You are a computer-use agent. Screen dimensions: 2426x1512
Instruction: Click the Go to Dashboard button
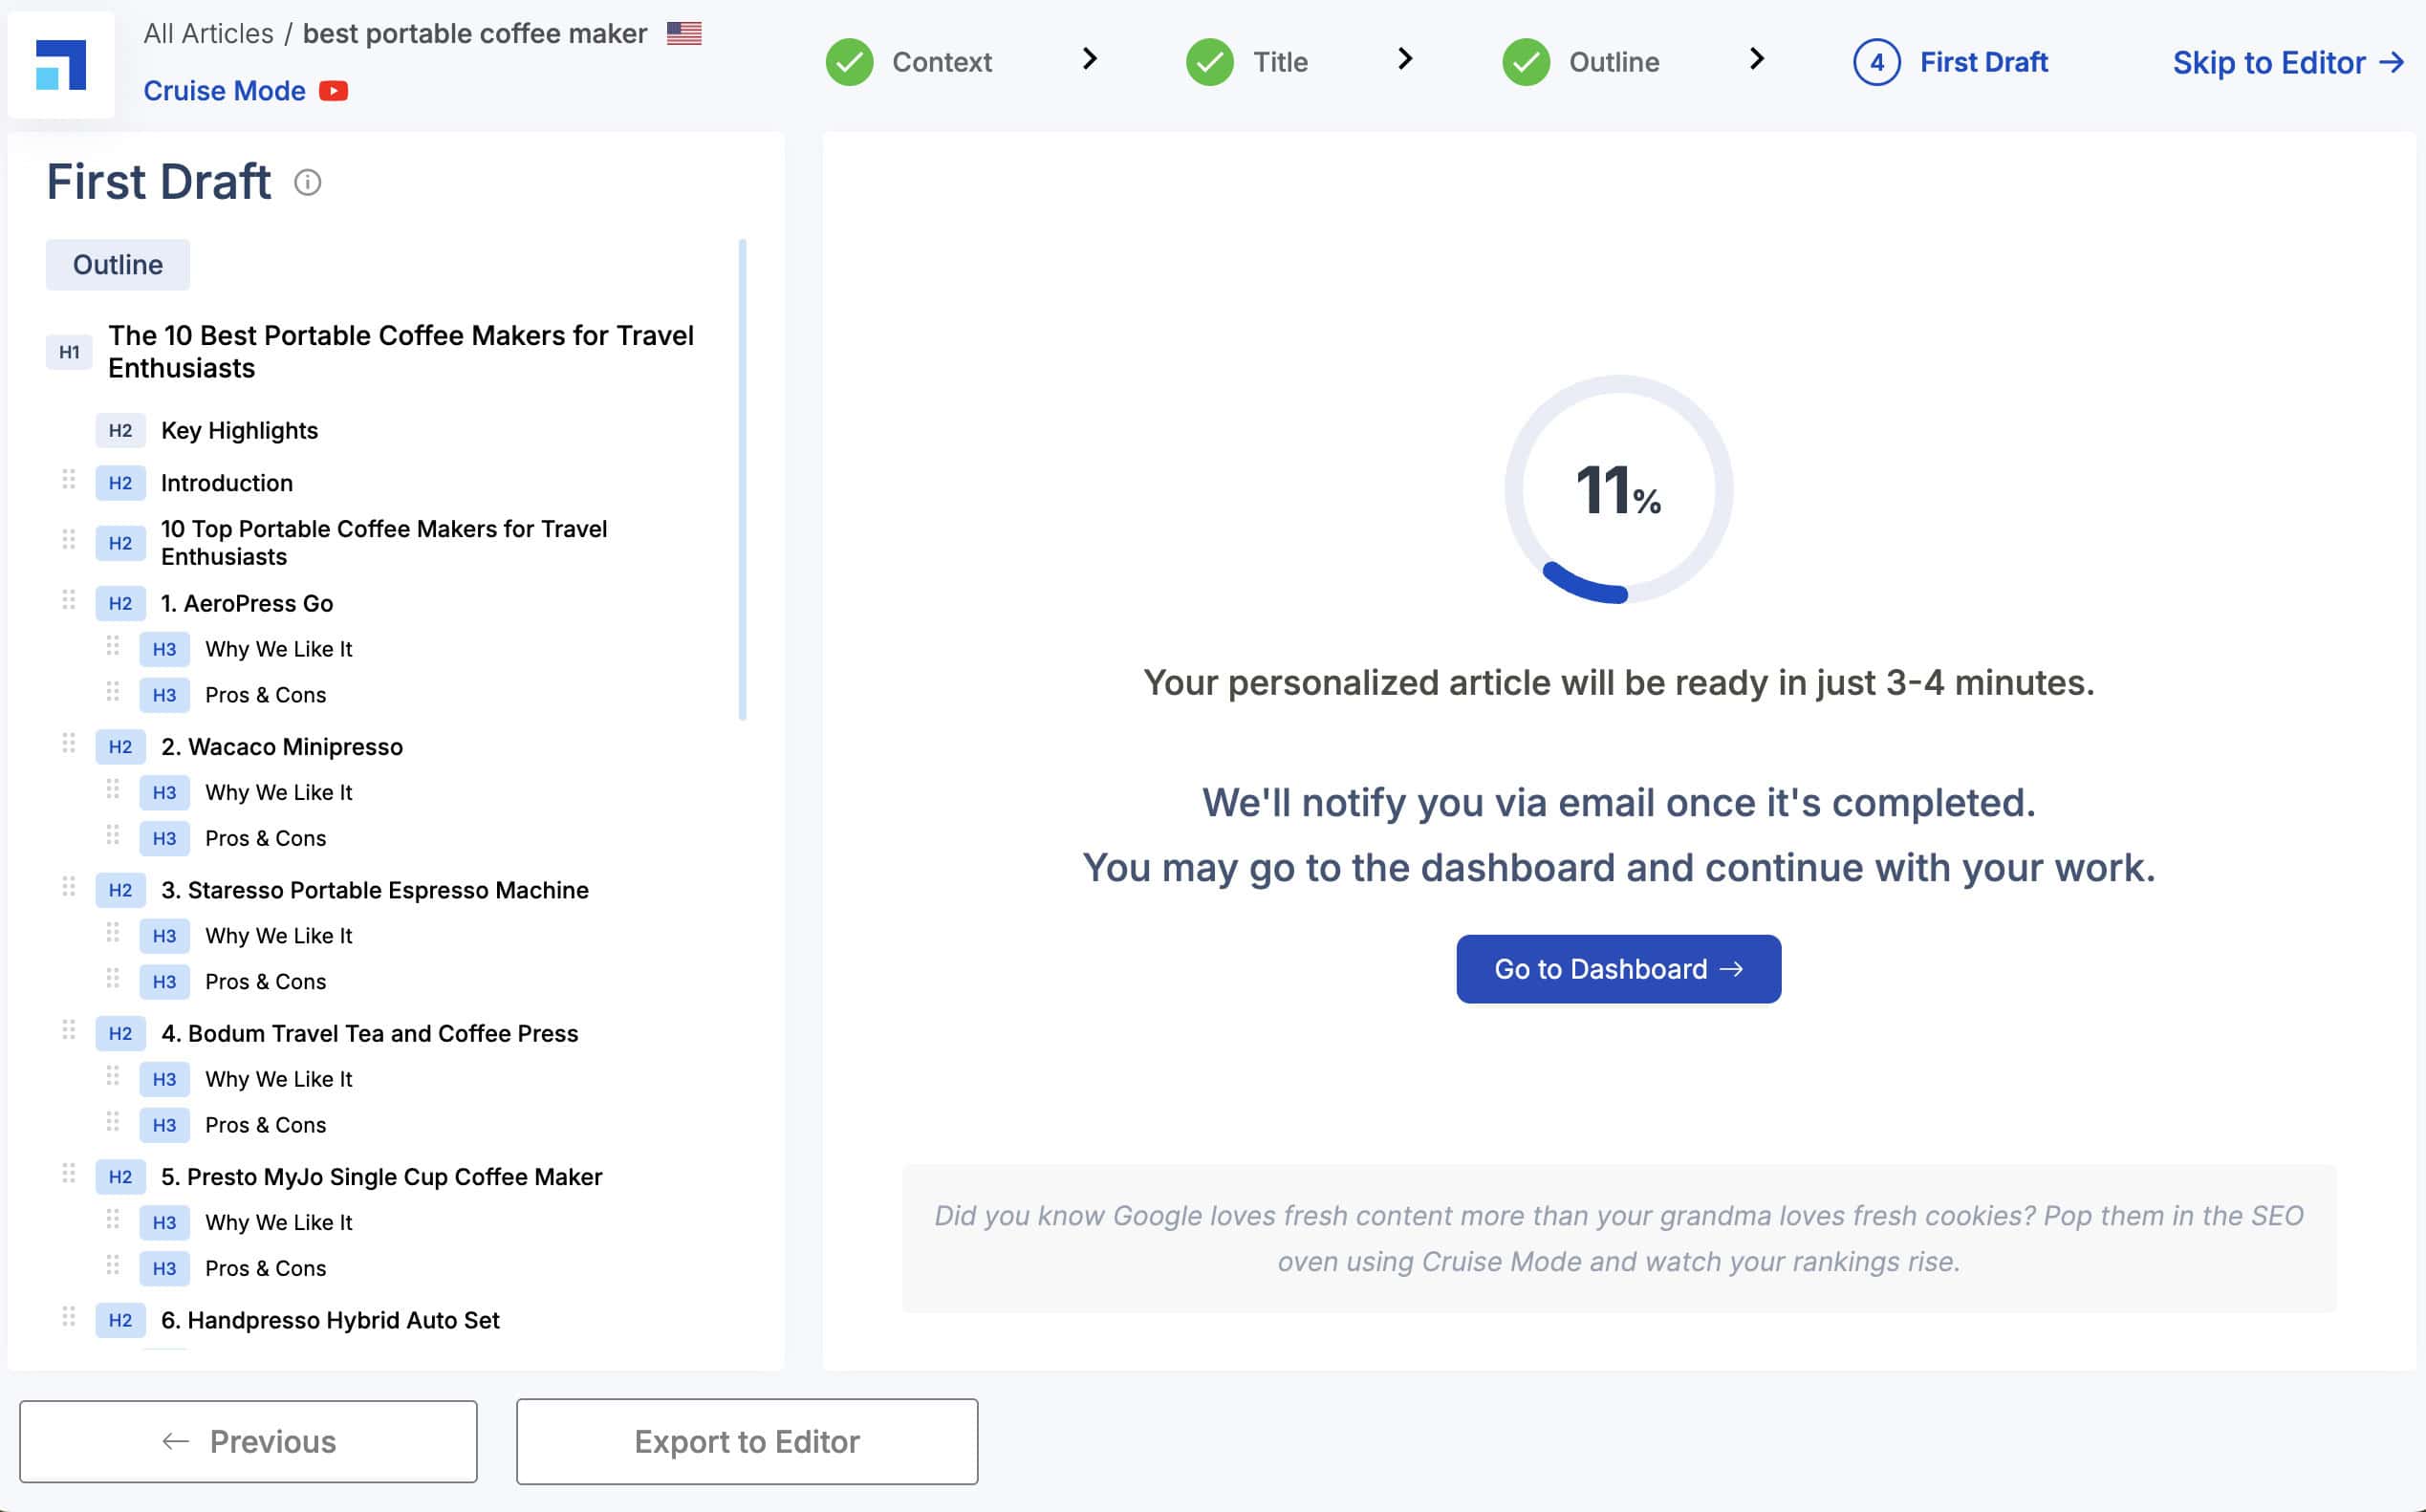(x=1618, y=969)
